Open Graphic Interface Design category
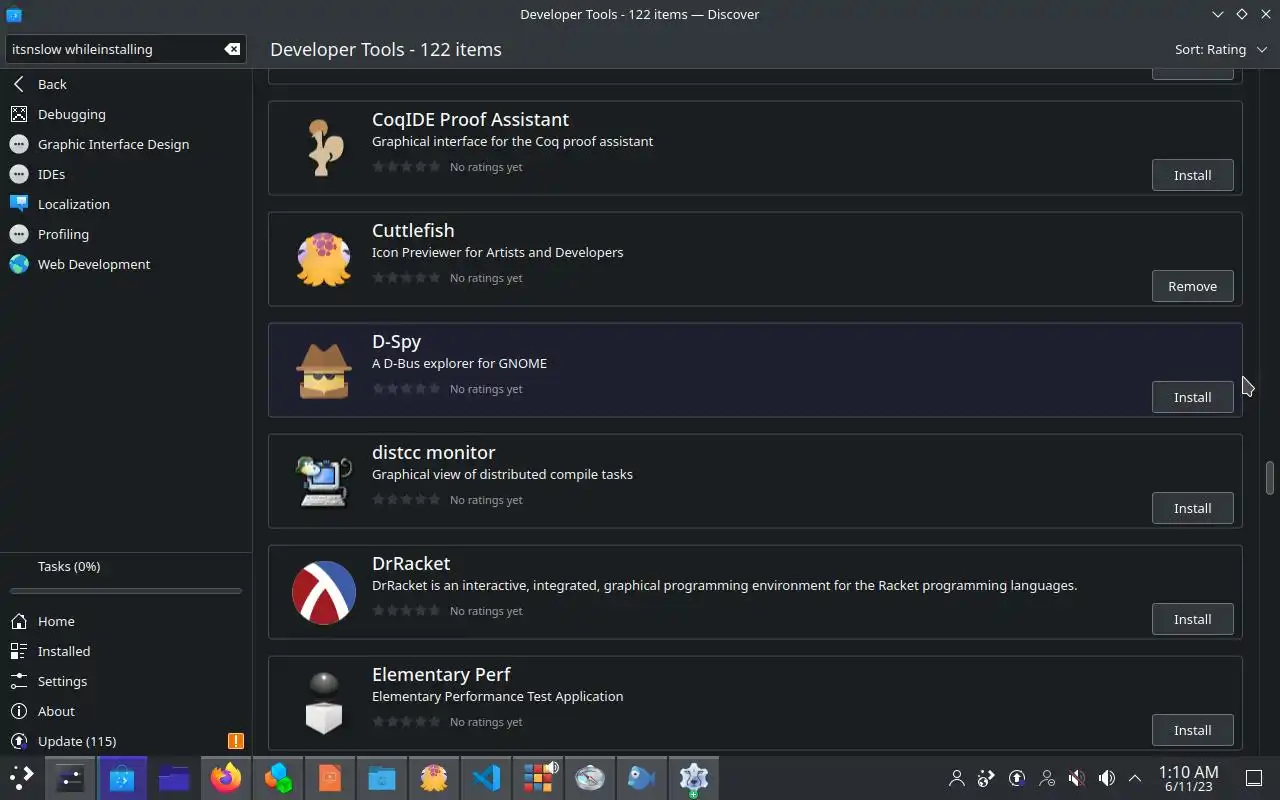This screenshot has height=800, width=1280. pos(126,144)
